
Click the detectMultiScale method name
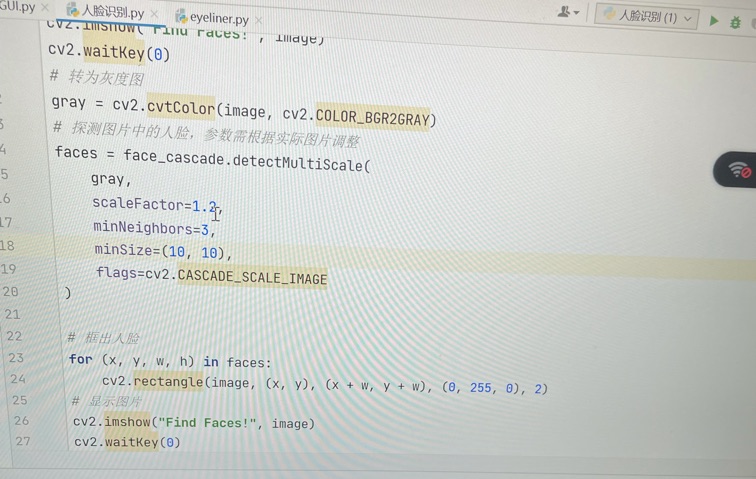(298, 163)
